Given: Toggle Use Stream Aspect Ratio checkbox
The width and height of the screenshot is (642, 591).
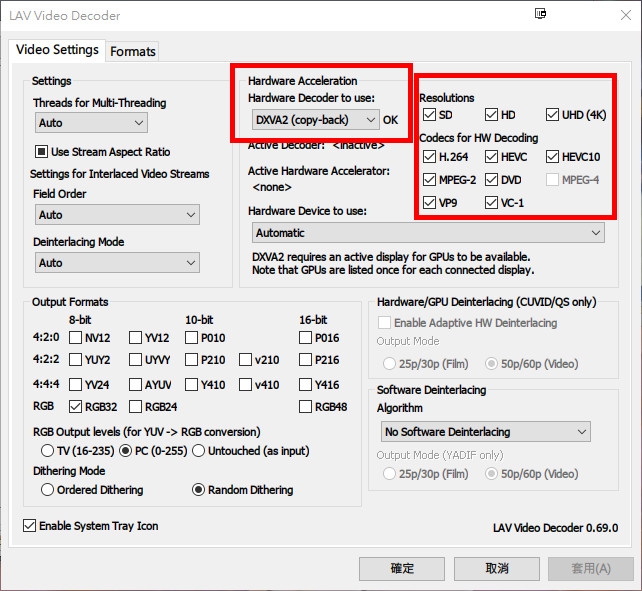Looking at the screenshot, I should (41, 152).
